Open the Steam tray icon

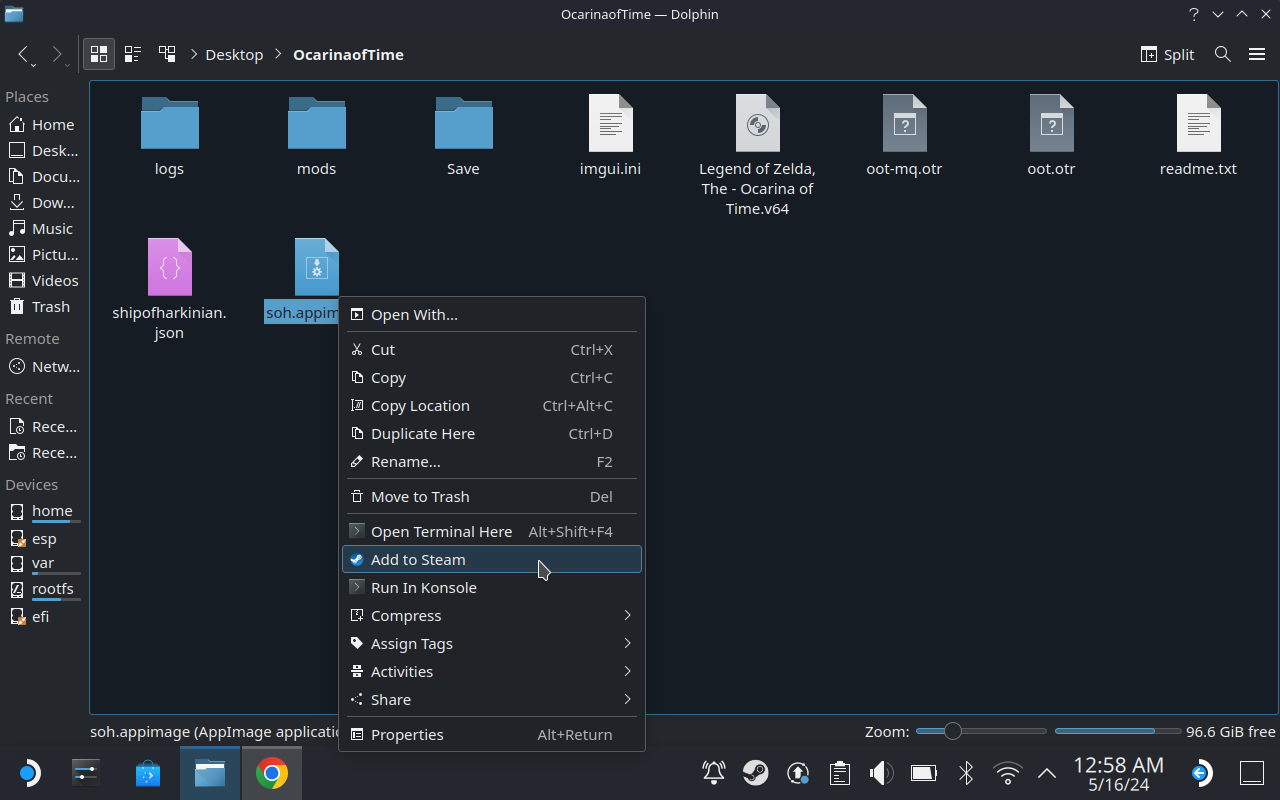(x=755, y=773)
